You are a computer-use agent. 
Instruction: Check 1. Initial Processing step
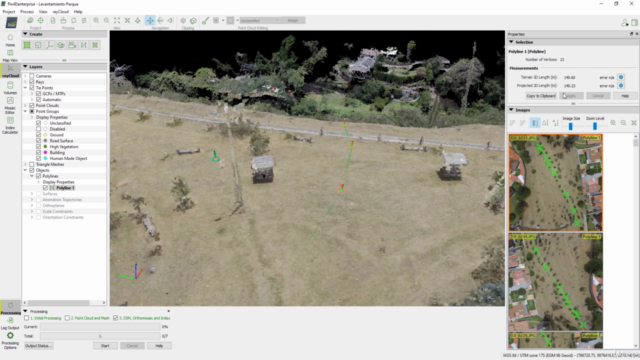tap(27, 318)
